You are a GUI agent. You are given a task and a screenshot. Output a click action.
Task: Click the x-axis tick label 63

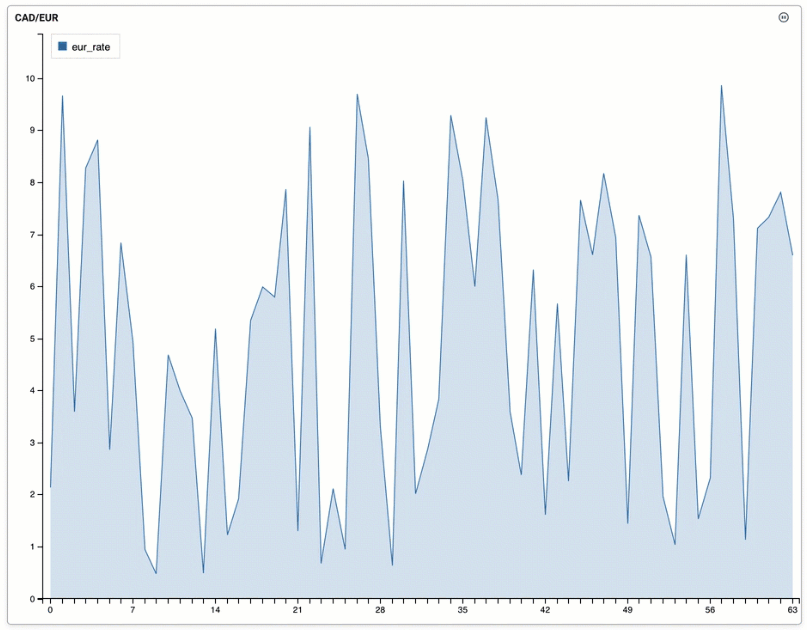(792, 609)
